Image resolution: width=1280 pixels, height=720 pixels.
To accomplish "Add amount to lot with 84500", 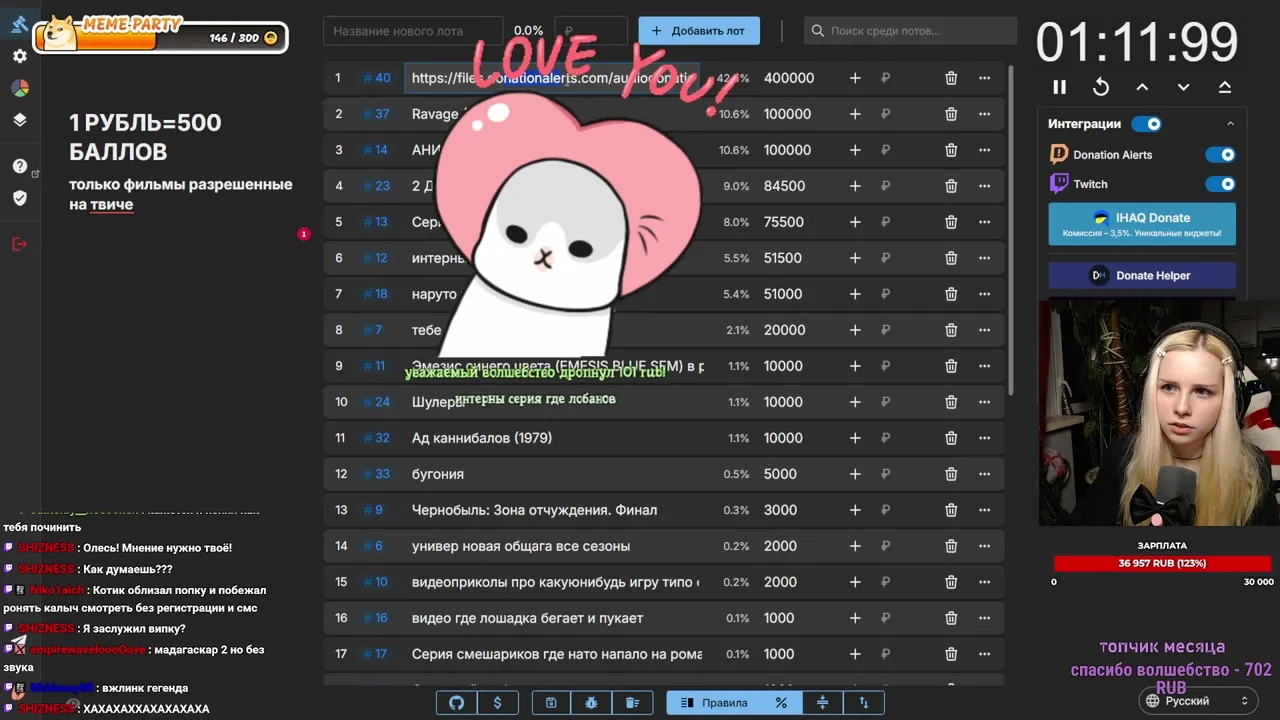I will 855,186.
